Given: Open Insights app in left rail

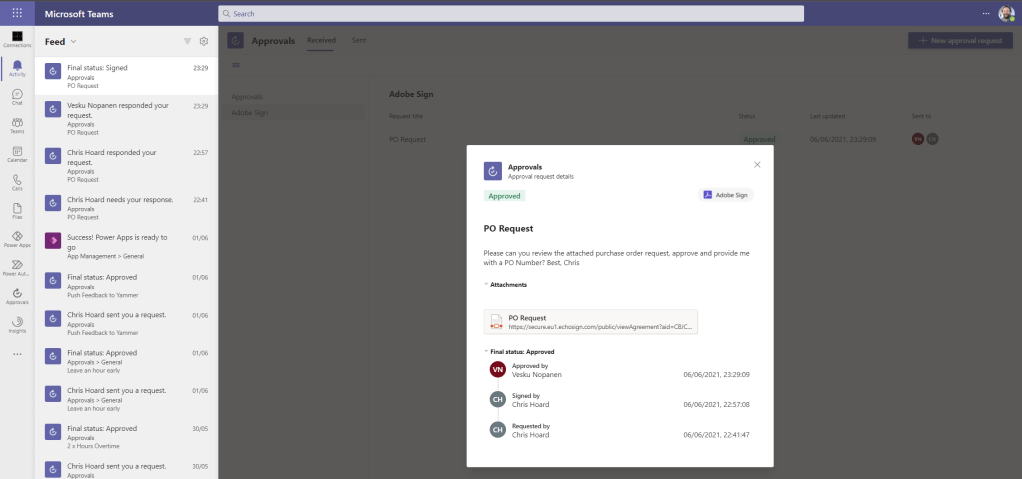Looking at the screenshot, I should (17, 323).
